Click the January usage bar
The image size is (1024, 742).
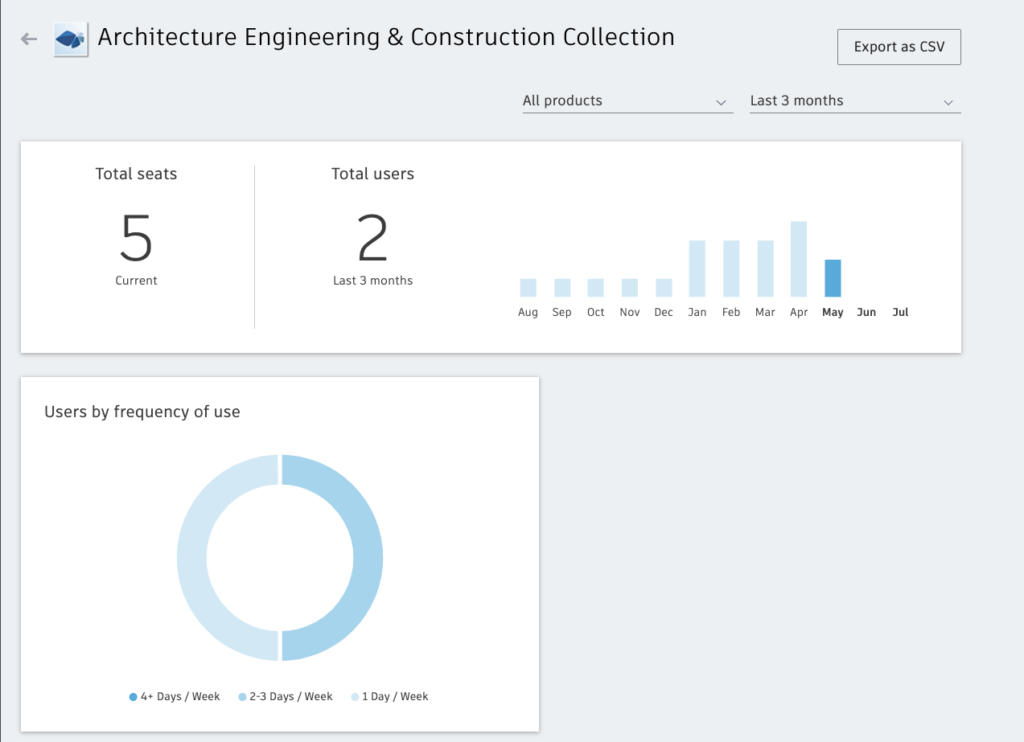pyautogui.click(x=697, y=268)
